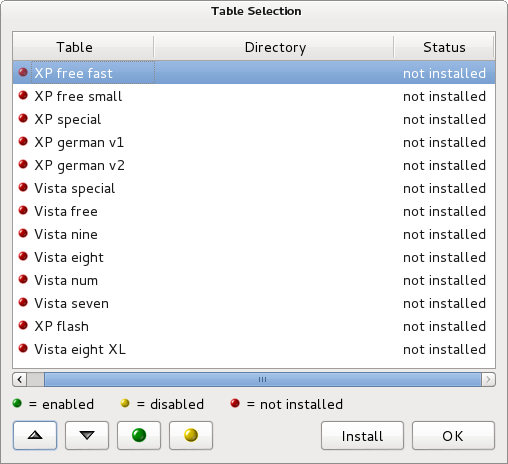Image resolution: width=508 pixels, height=464 pixels.
Task: Click the yellow disabled legend dot
Action: (125, 403)
